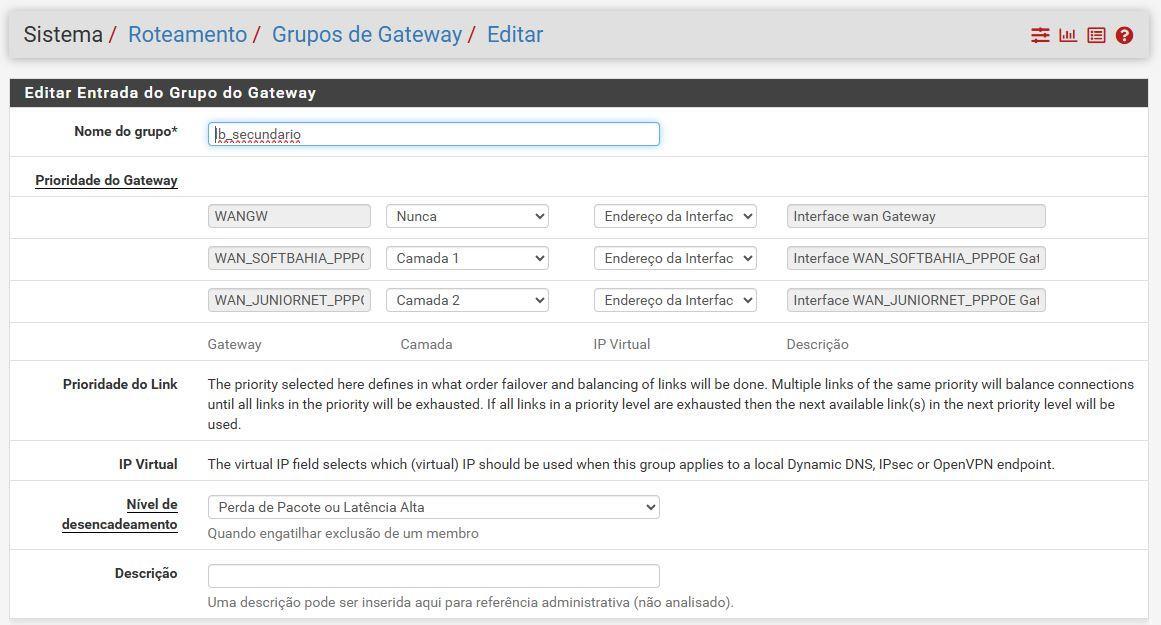The height and width of the screenshot is (625, 1161).
Task: Click the Prioridade do Gateway label
Action: click(x=106, y=180)
